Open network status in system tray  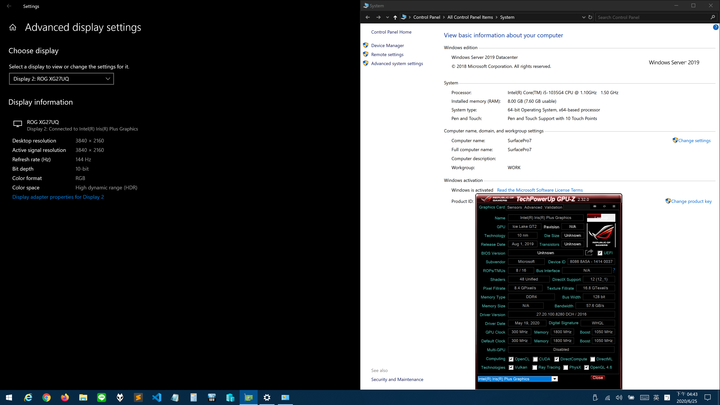point(607,398)
